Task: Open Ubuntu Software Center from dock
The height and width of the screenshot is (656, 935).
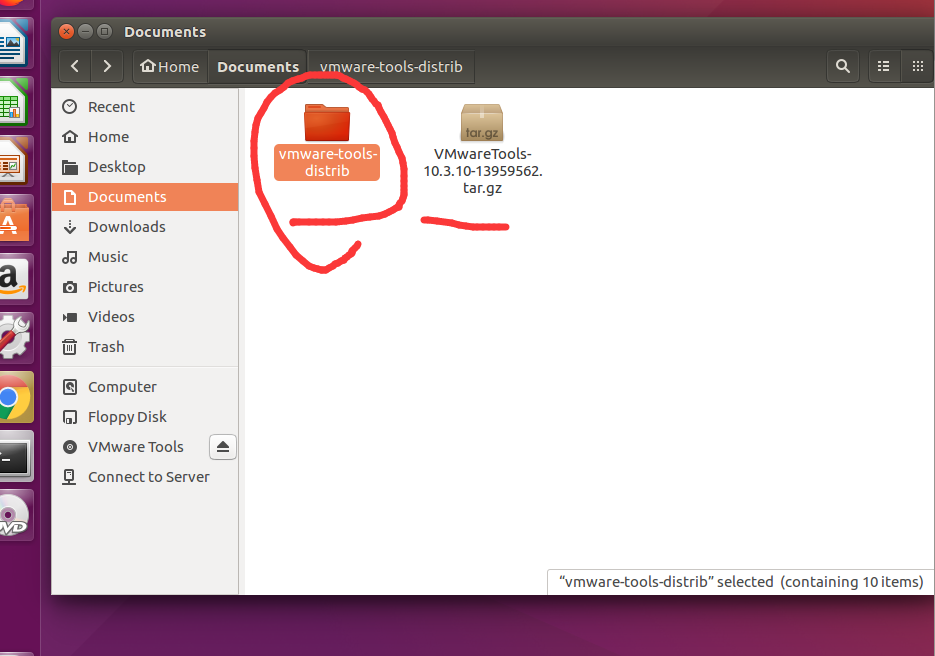Action: [x=14, y=219]
